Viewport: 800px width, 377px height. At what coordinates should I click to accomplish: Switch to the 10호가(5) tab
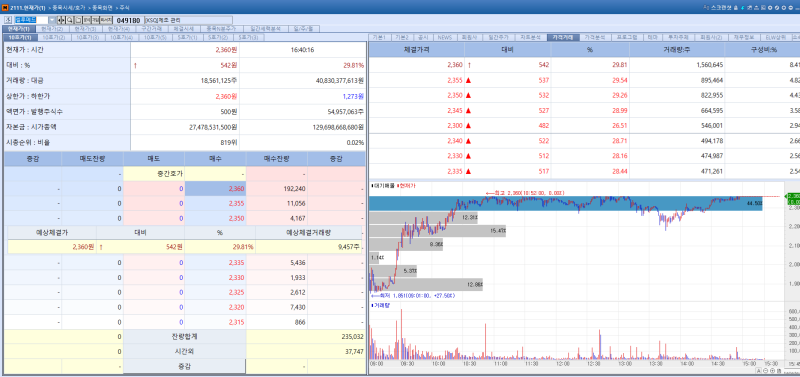155,37
